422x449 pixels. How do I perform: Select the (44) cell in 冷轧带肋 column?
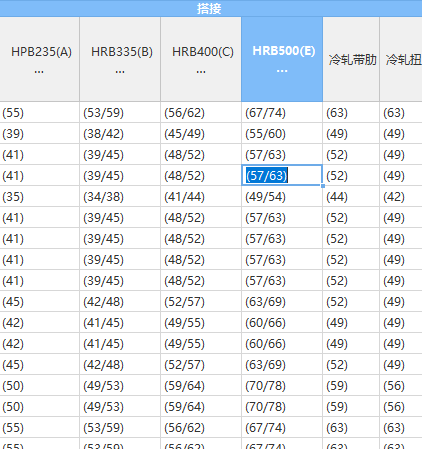point(351,196)
